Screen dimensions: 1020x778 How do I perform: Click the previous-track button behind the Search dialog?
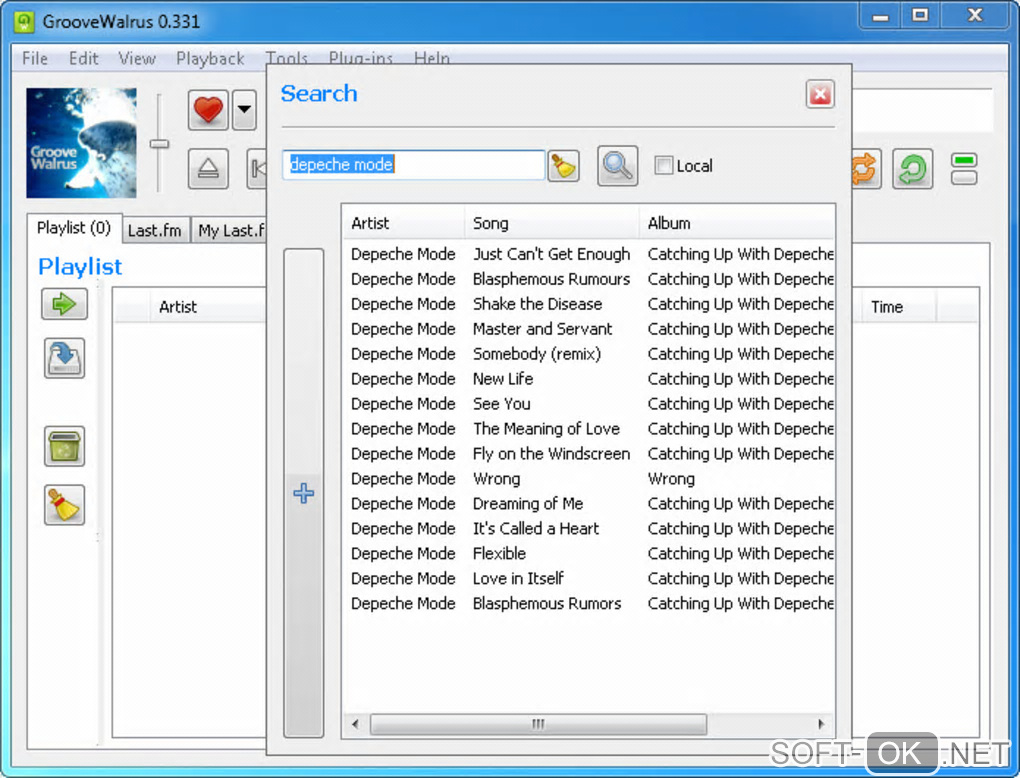pos(257,168)
